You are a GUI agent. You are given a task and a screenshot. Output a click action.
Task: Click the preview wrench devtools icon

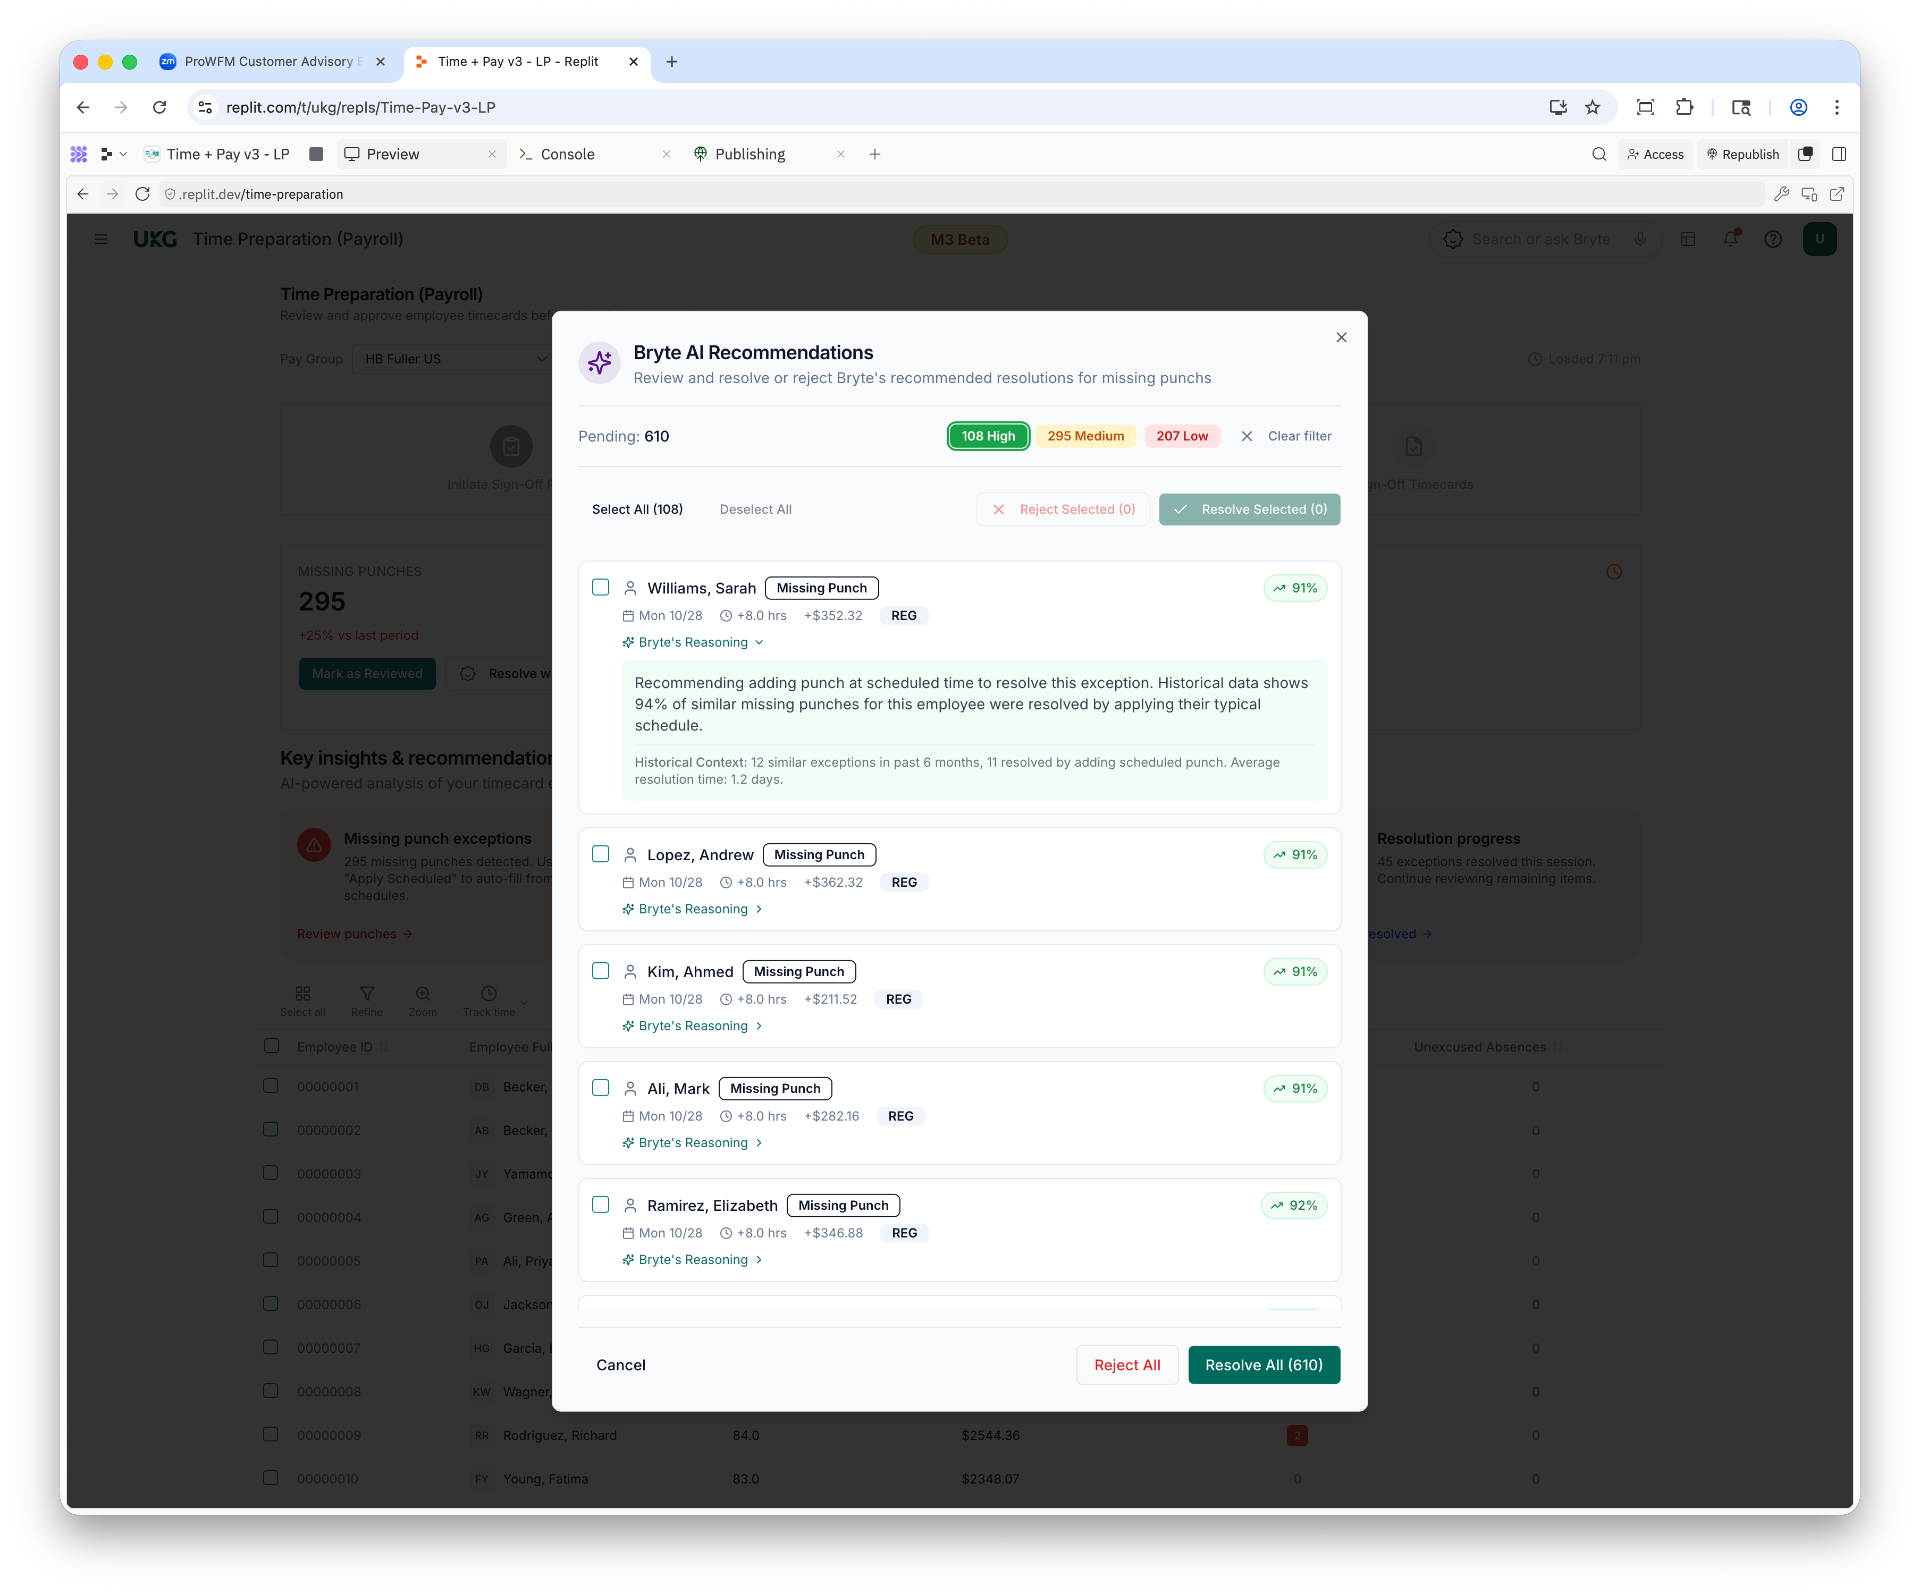tap(1781, 194)
